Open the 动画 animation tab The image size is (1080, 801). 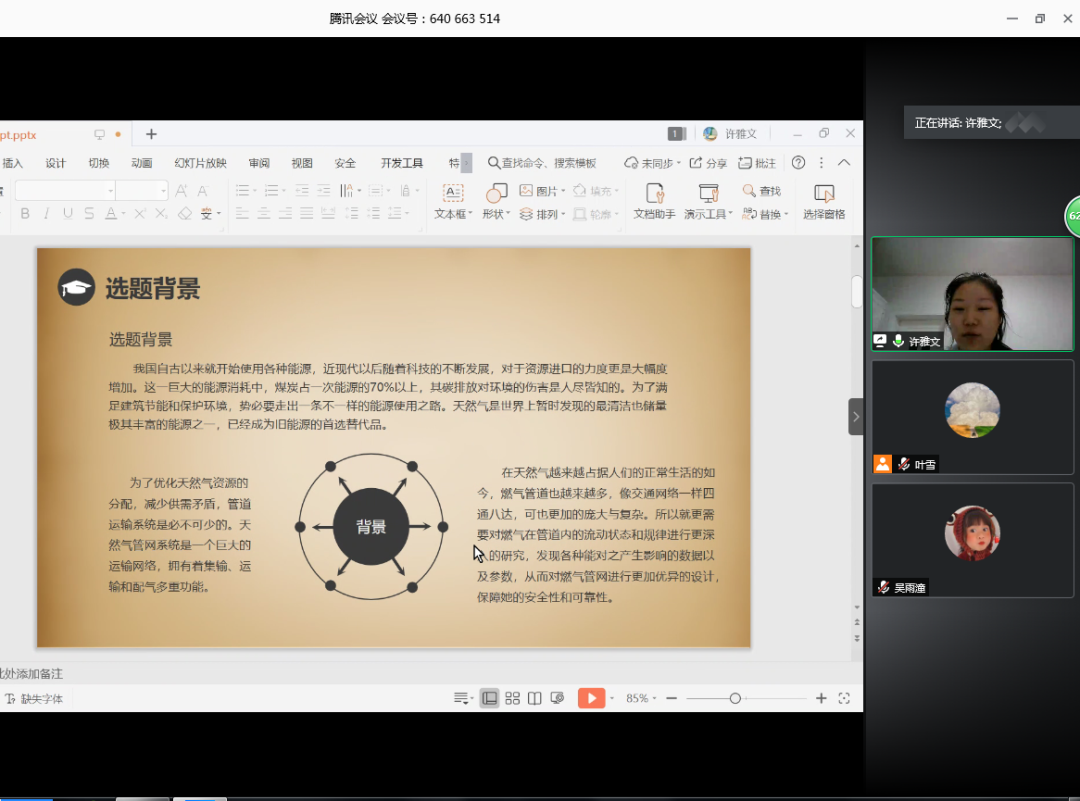pyautogui.click(x=141, y=163)
